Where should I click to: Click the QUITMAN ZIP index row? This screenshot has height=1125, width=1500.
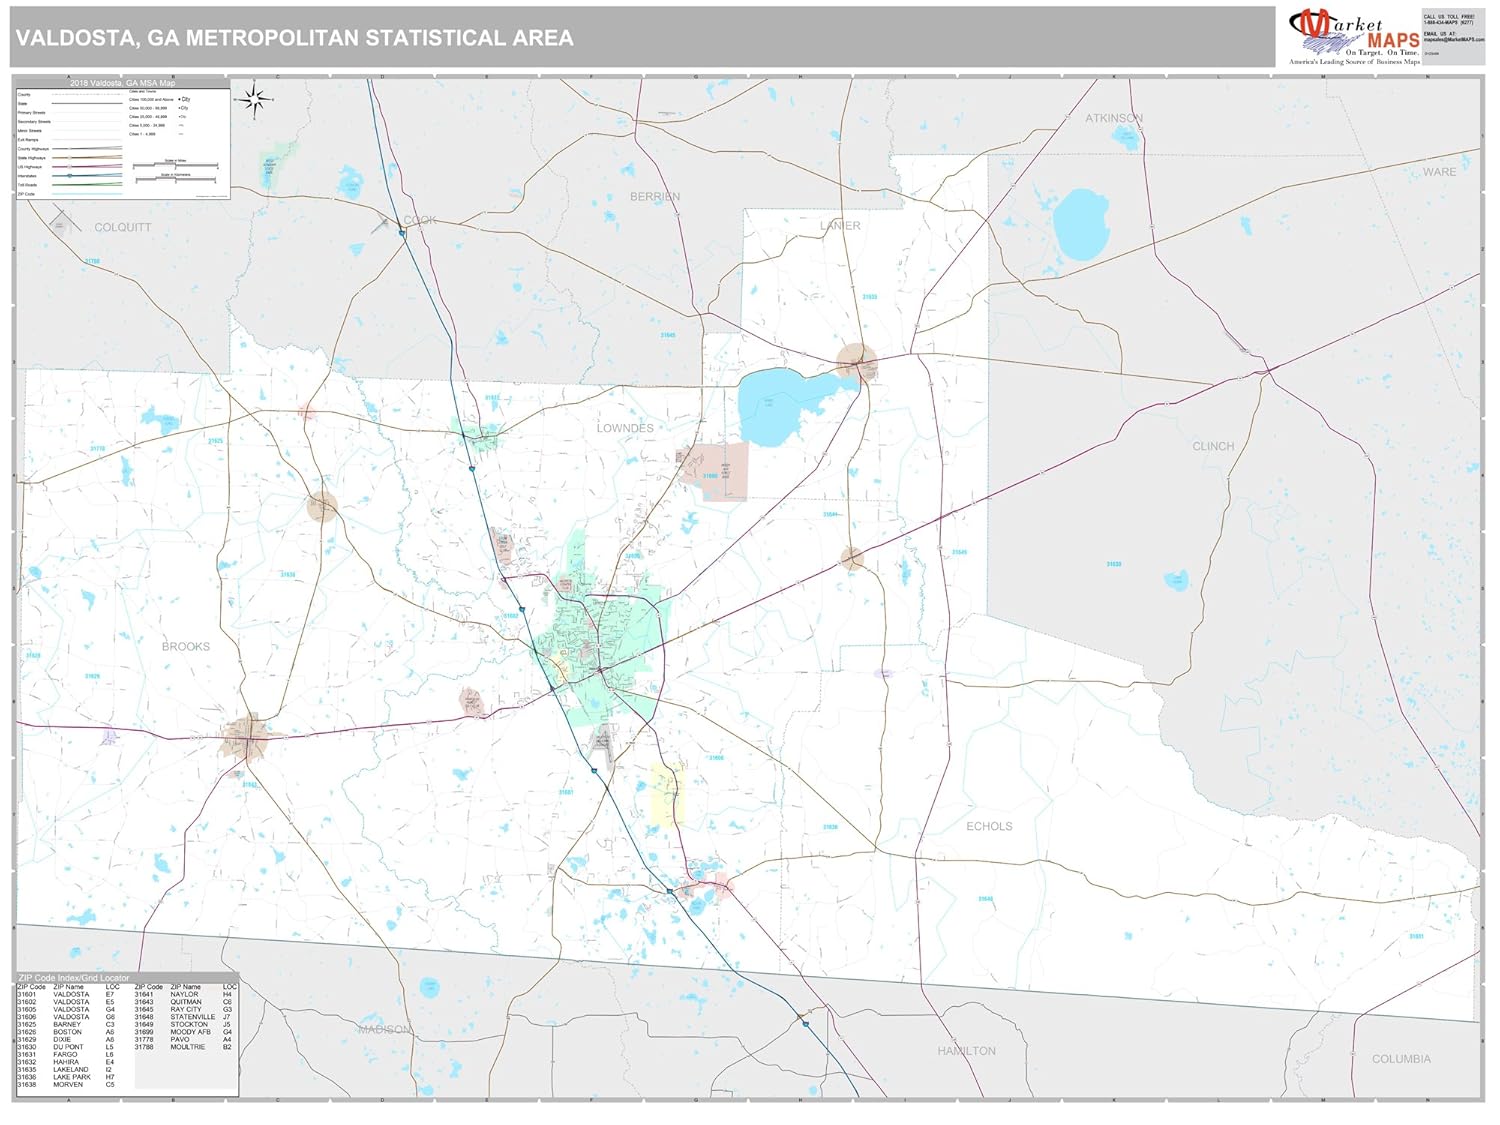click(185, 1002)
